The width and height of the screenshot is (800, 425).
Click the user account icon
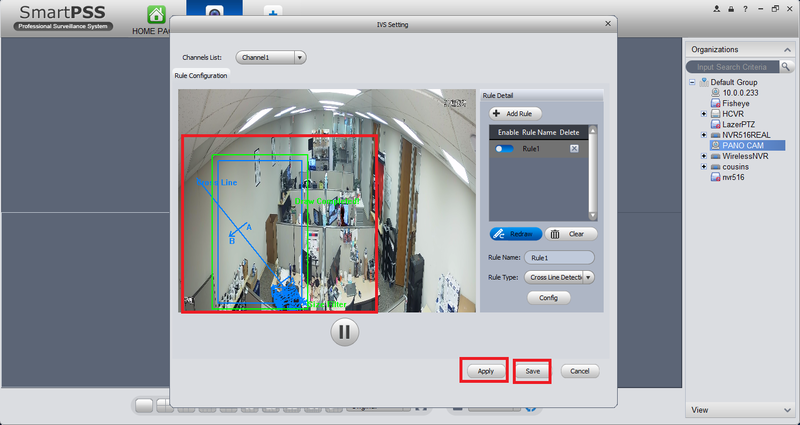(x=717, y=9)
